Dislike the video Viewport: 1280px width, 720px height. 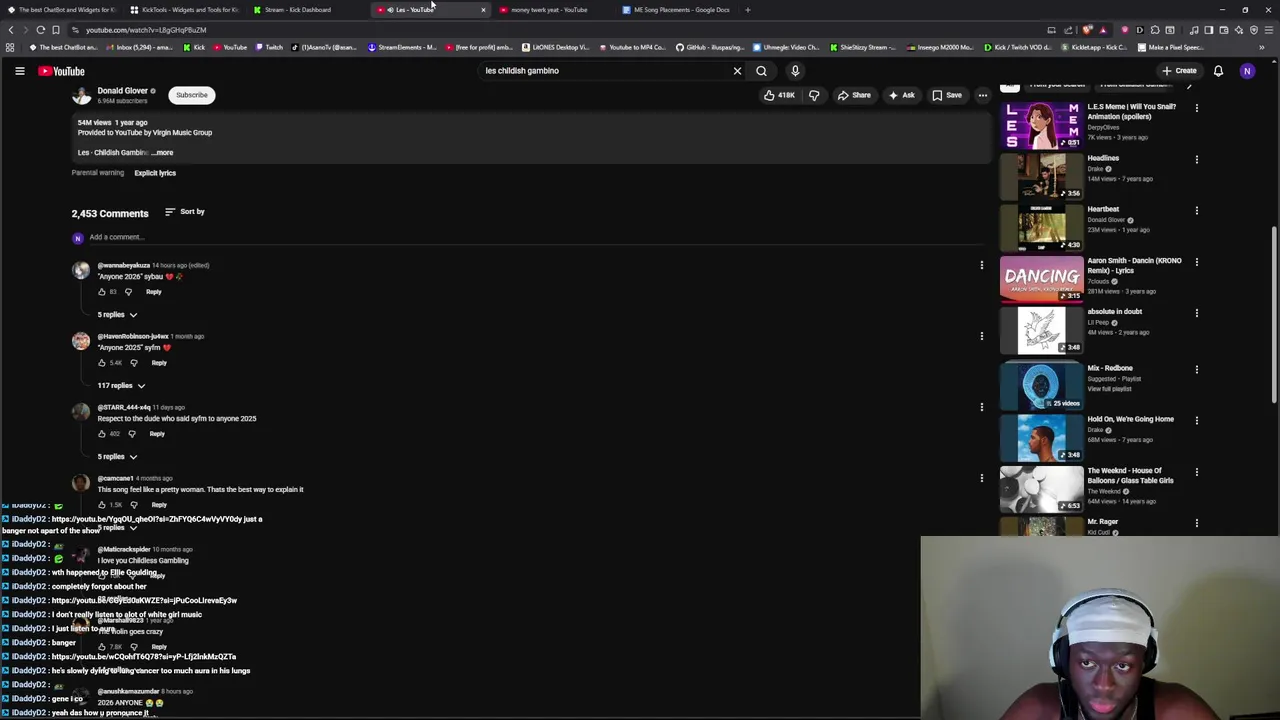[x=814, y=95]
